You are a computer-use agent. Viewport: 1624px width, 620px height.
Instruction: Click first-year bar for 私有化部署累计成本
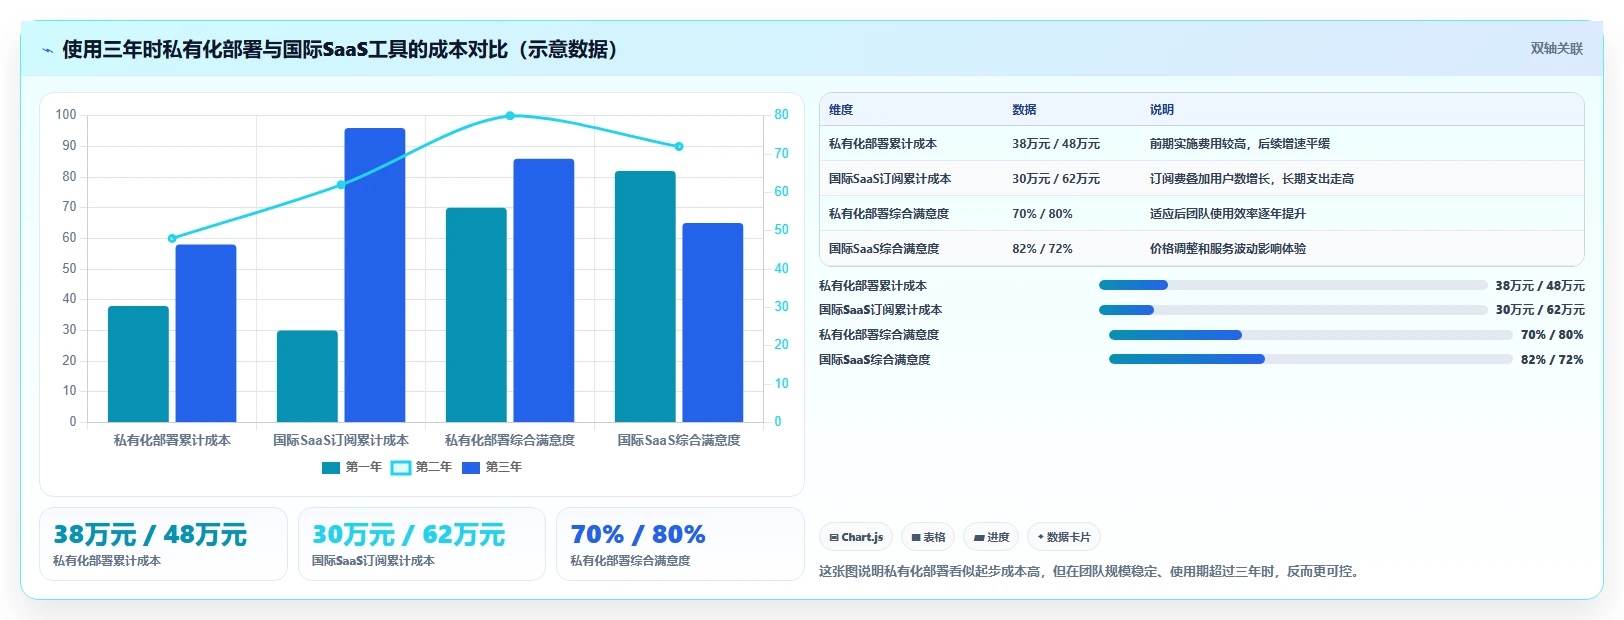[138, 364]
